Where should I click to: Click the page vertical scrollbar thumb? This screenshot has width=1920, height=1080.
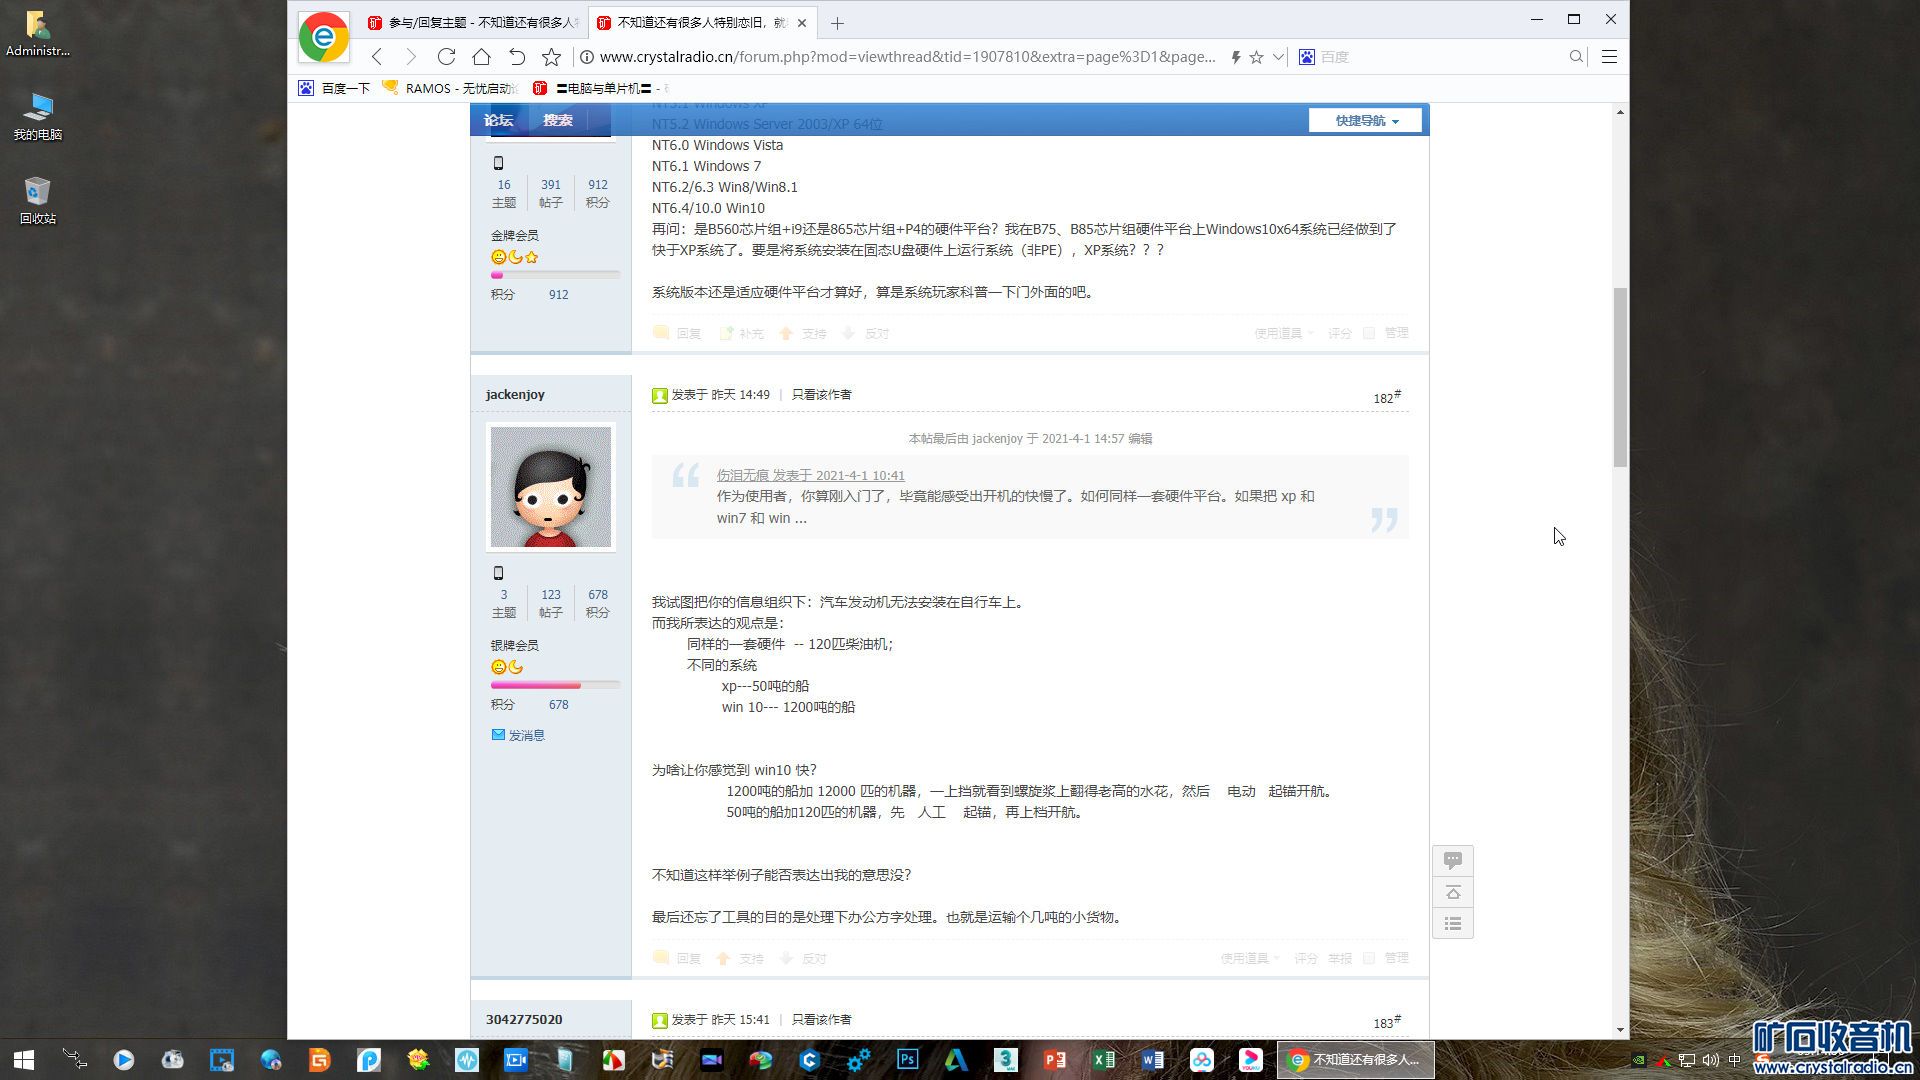[x=1620, y=377]
